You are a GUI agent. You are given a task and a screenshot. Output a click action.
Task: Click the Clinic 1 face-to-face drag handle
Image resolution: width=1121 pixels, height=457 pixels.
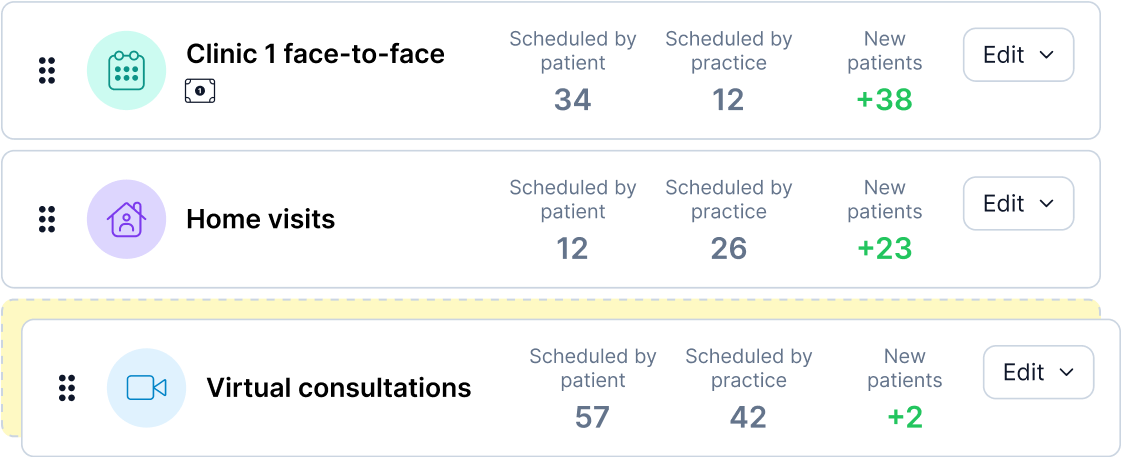tap(46, 71)
